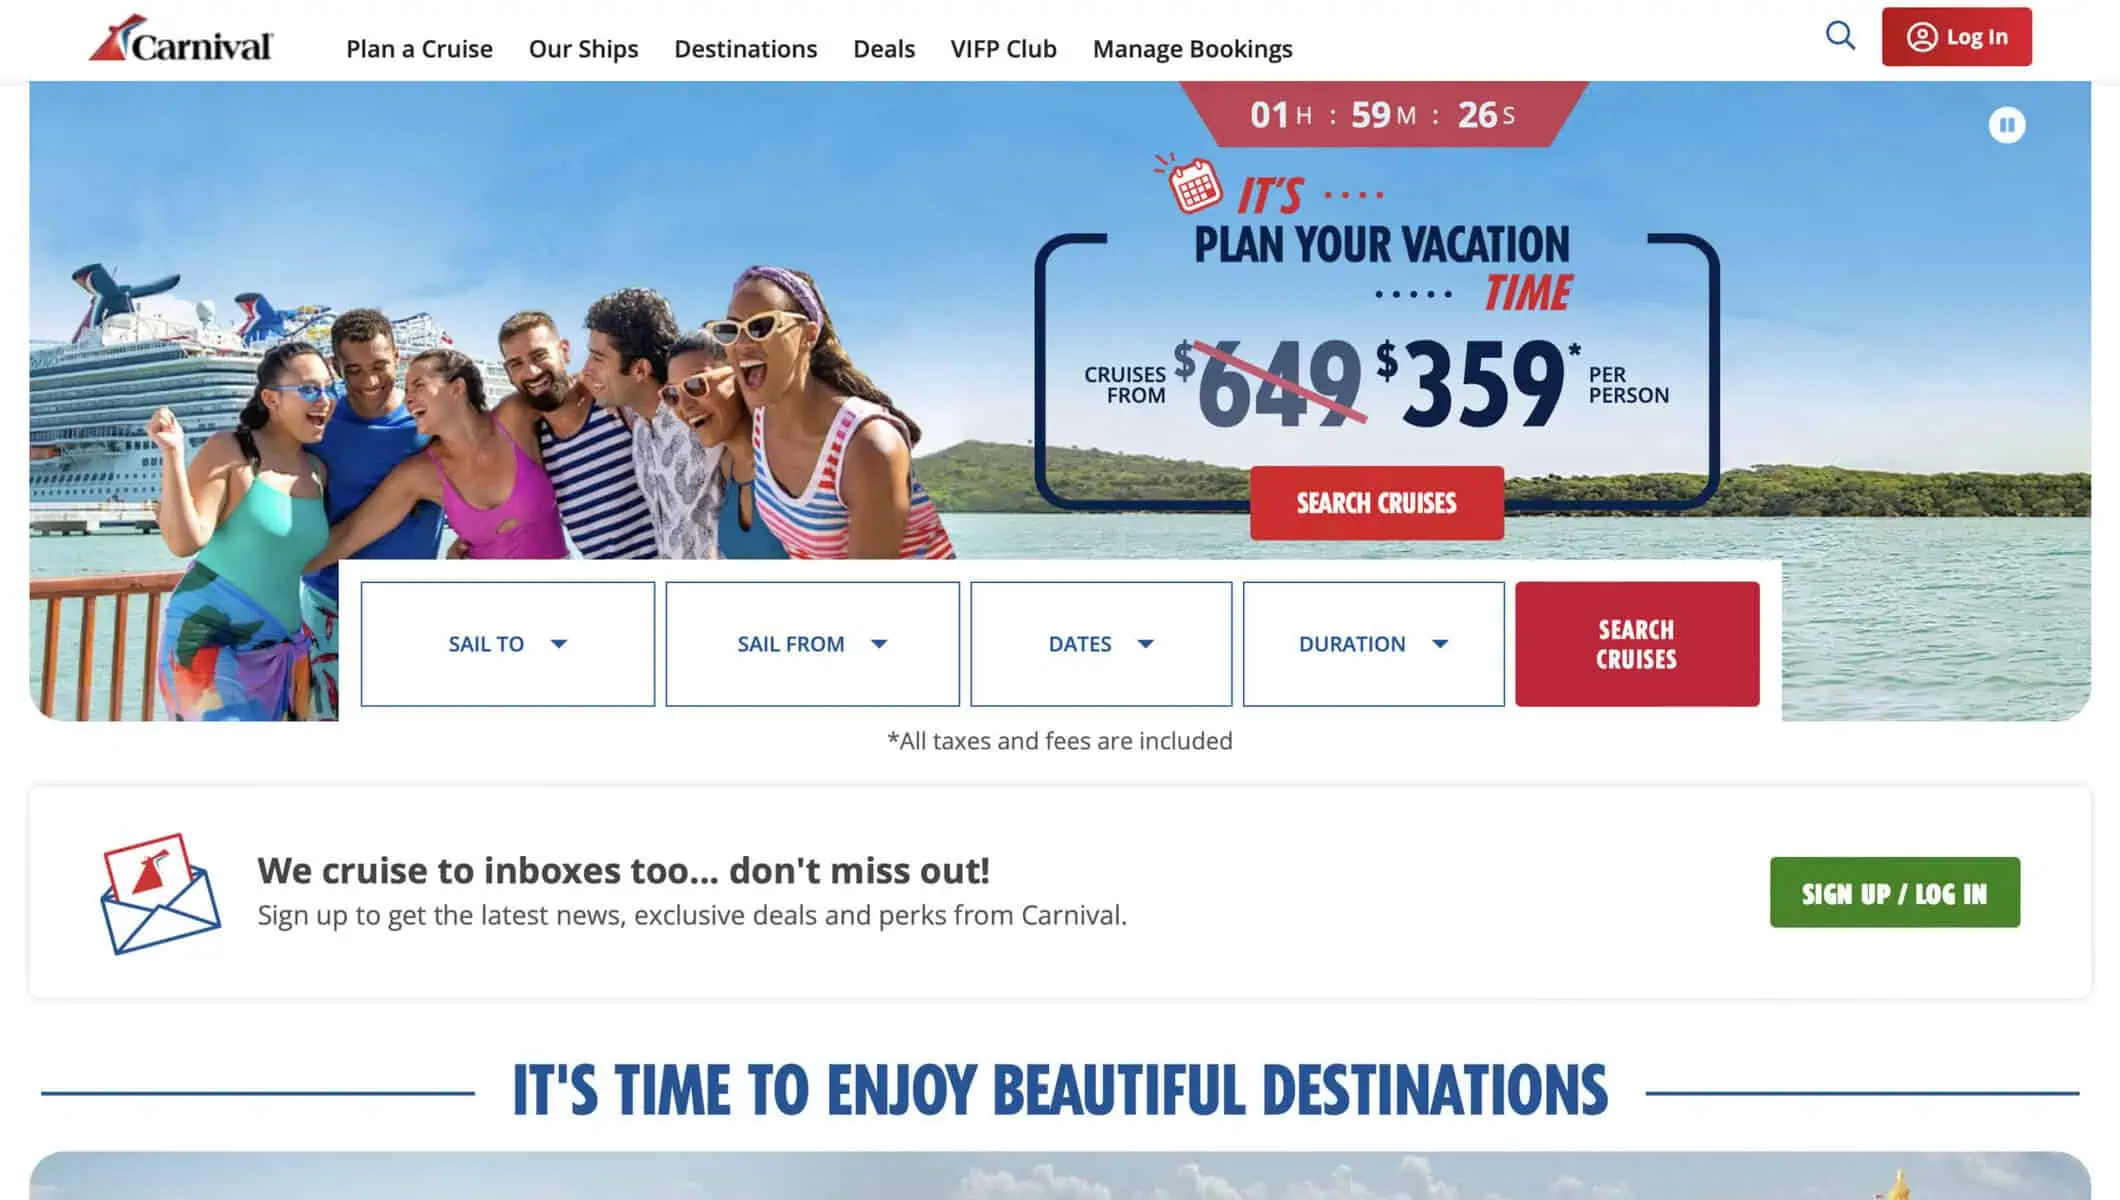Image resolution: width=2120 pixels, height=1200 pixels.
Task: Open the Duration dropdown
Action: [1373, 644]
